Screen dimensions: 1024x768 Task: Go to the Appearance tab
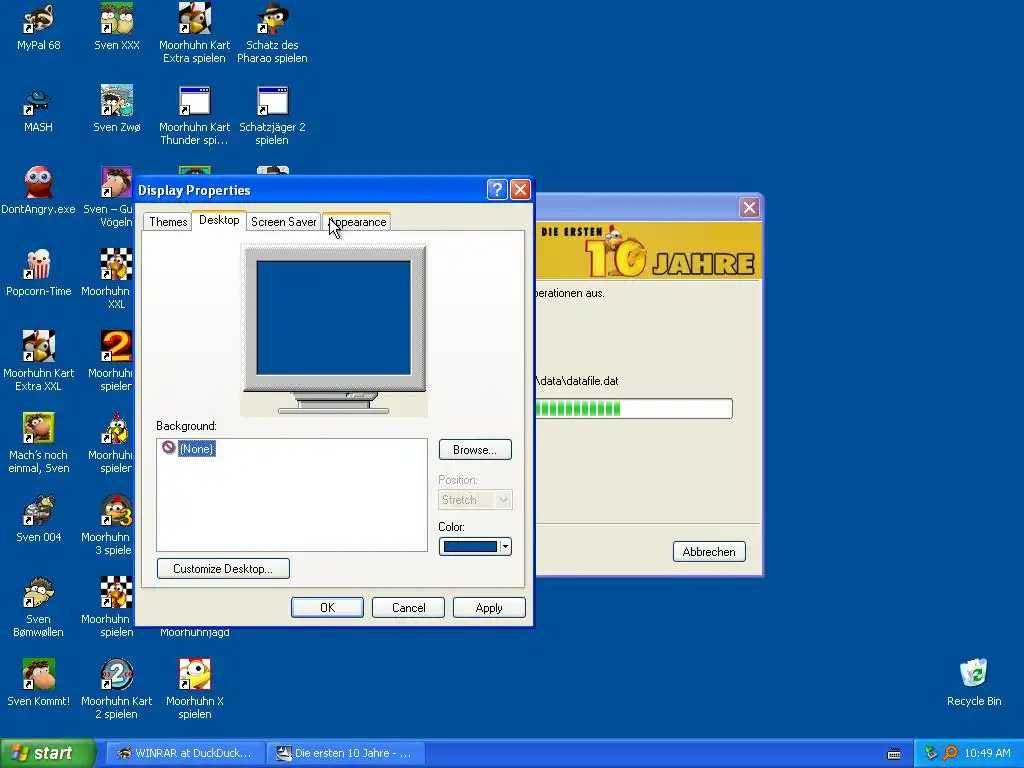[x=357, y=222]
